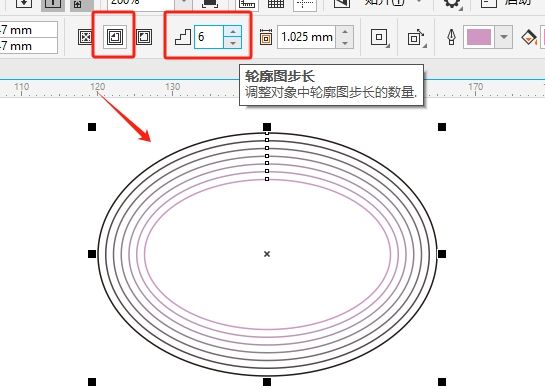Select the Inside Contour icon

point(115,37)
